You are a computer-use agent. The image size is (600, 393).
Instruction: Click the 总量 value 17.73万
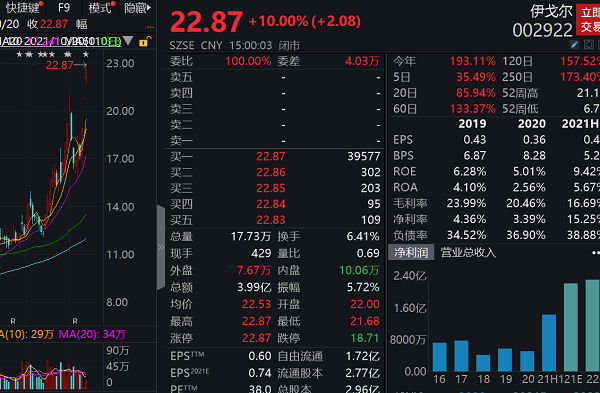click(251, 236)
